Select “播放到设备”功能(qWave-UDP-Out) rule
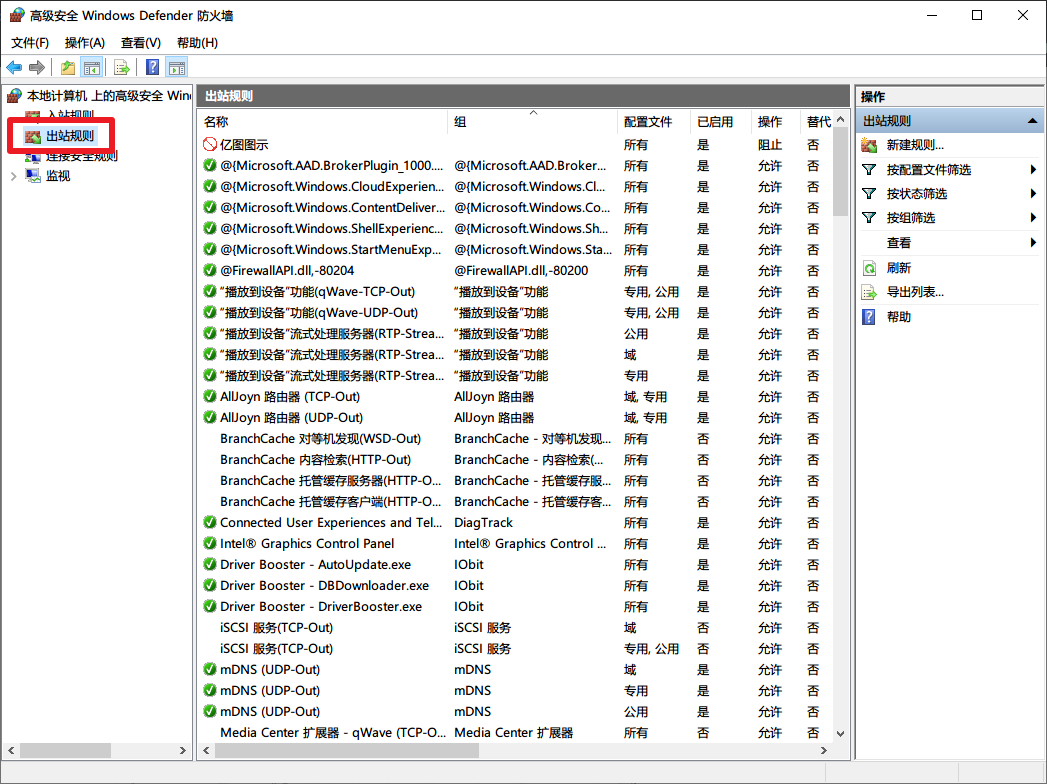1047x784 pixels. click(515, 313)
